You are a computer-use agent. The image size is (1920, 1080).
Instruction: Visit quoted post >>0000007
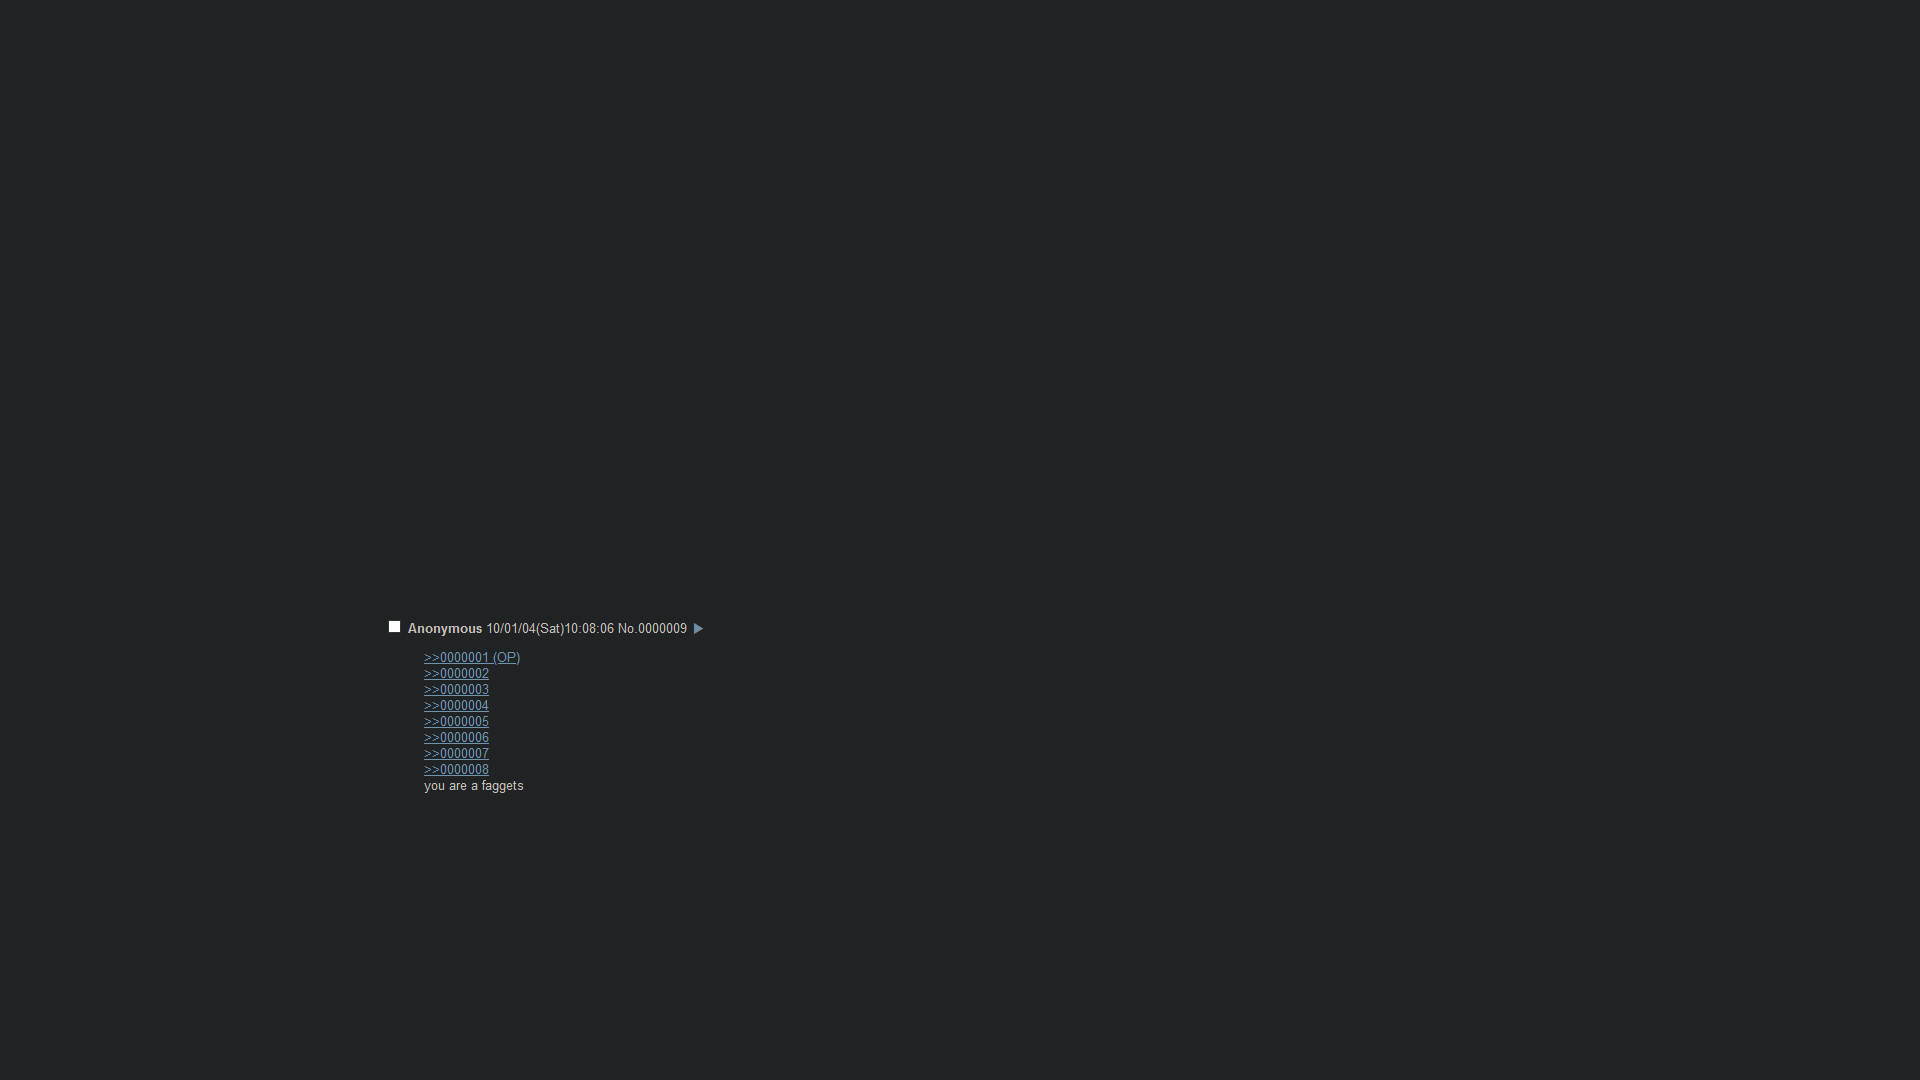click(x=456, y=754)
